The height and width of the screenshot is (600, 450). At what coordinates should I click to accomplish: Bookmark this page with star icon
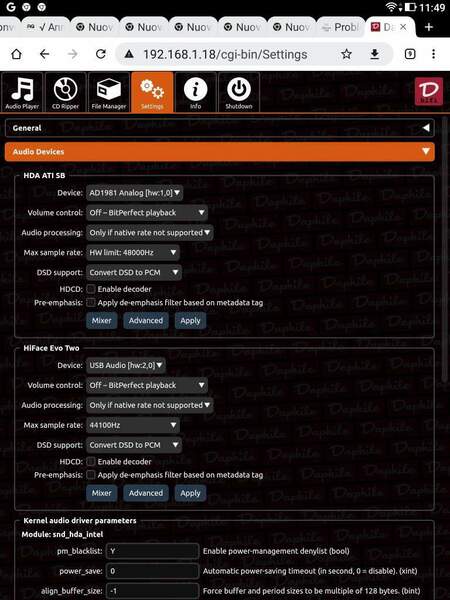coord(346,54)
